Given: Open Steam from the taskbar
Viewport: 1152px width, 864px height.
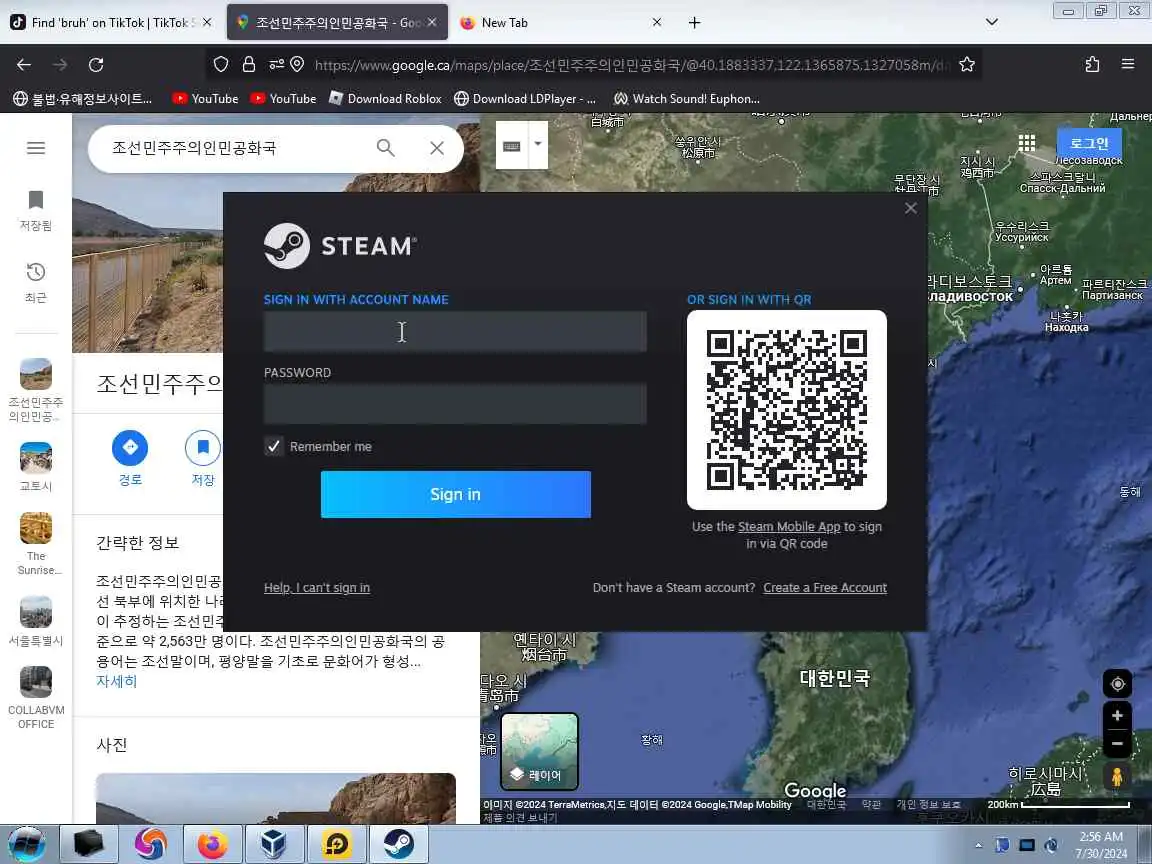Looking at the screenshot, I should coord(398,844).
